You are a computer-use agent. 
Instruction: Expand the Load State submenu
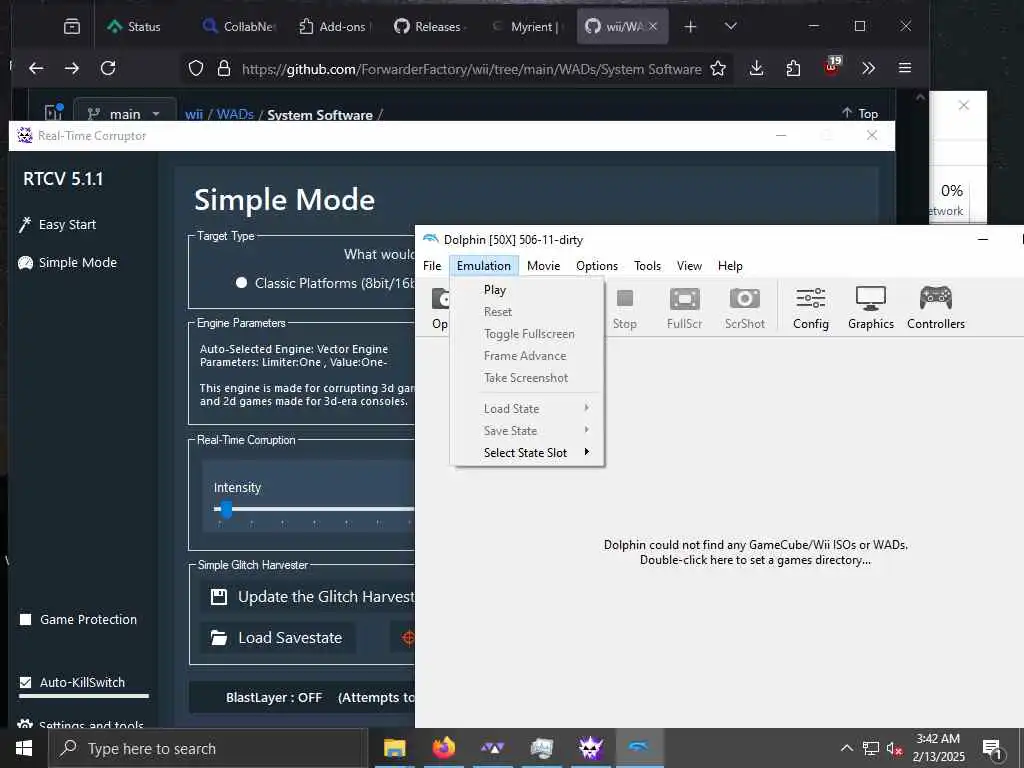coord(528,409)
